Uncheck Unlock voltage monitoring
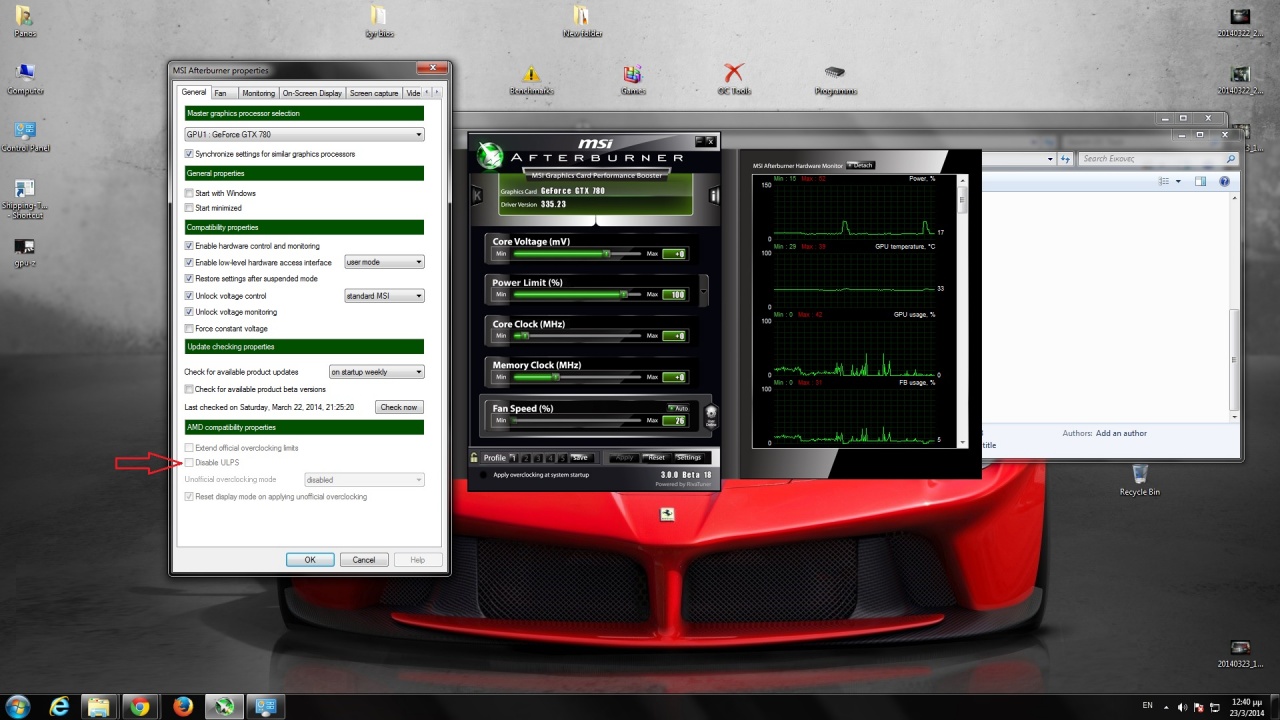The height and width of the screenshot is (720, 1280). (x=189, y=312)
